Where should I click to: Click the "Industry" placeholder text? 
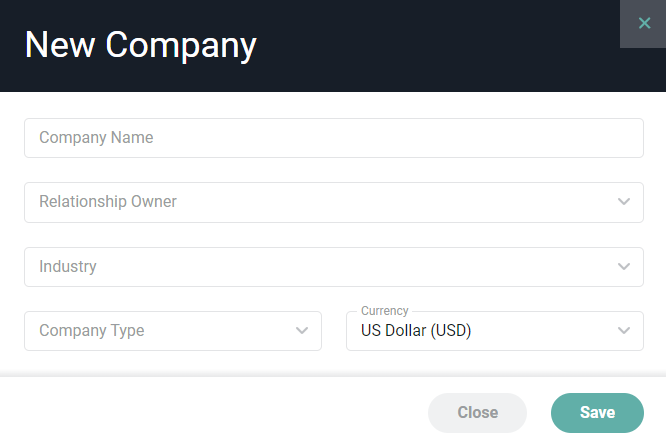tap(68, 267)
